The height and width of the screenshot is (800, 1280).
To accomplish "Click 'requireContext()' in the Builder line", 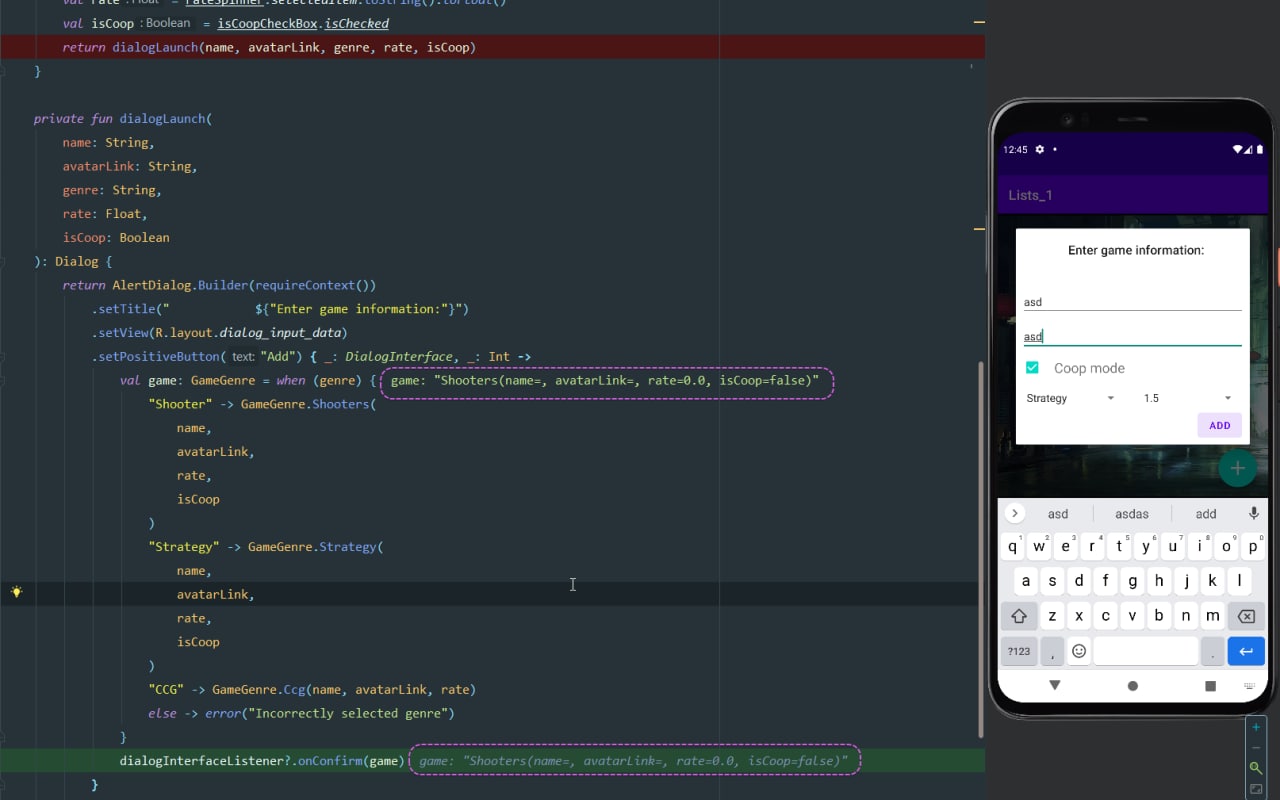I will coord(317,285).
